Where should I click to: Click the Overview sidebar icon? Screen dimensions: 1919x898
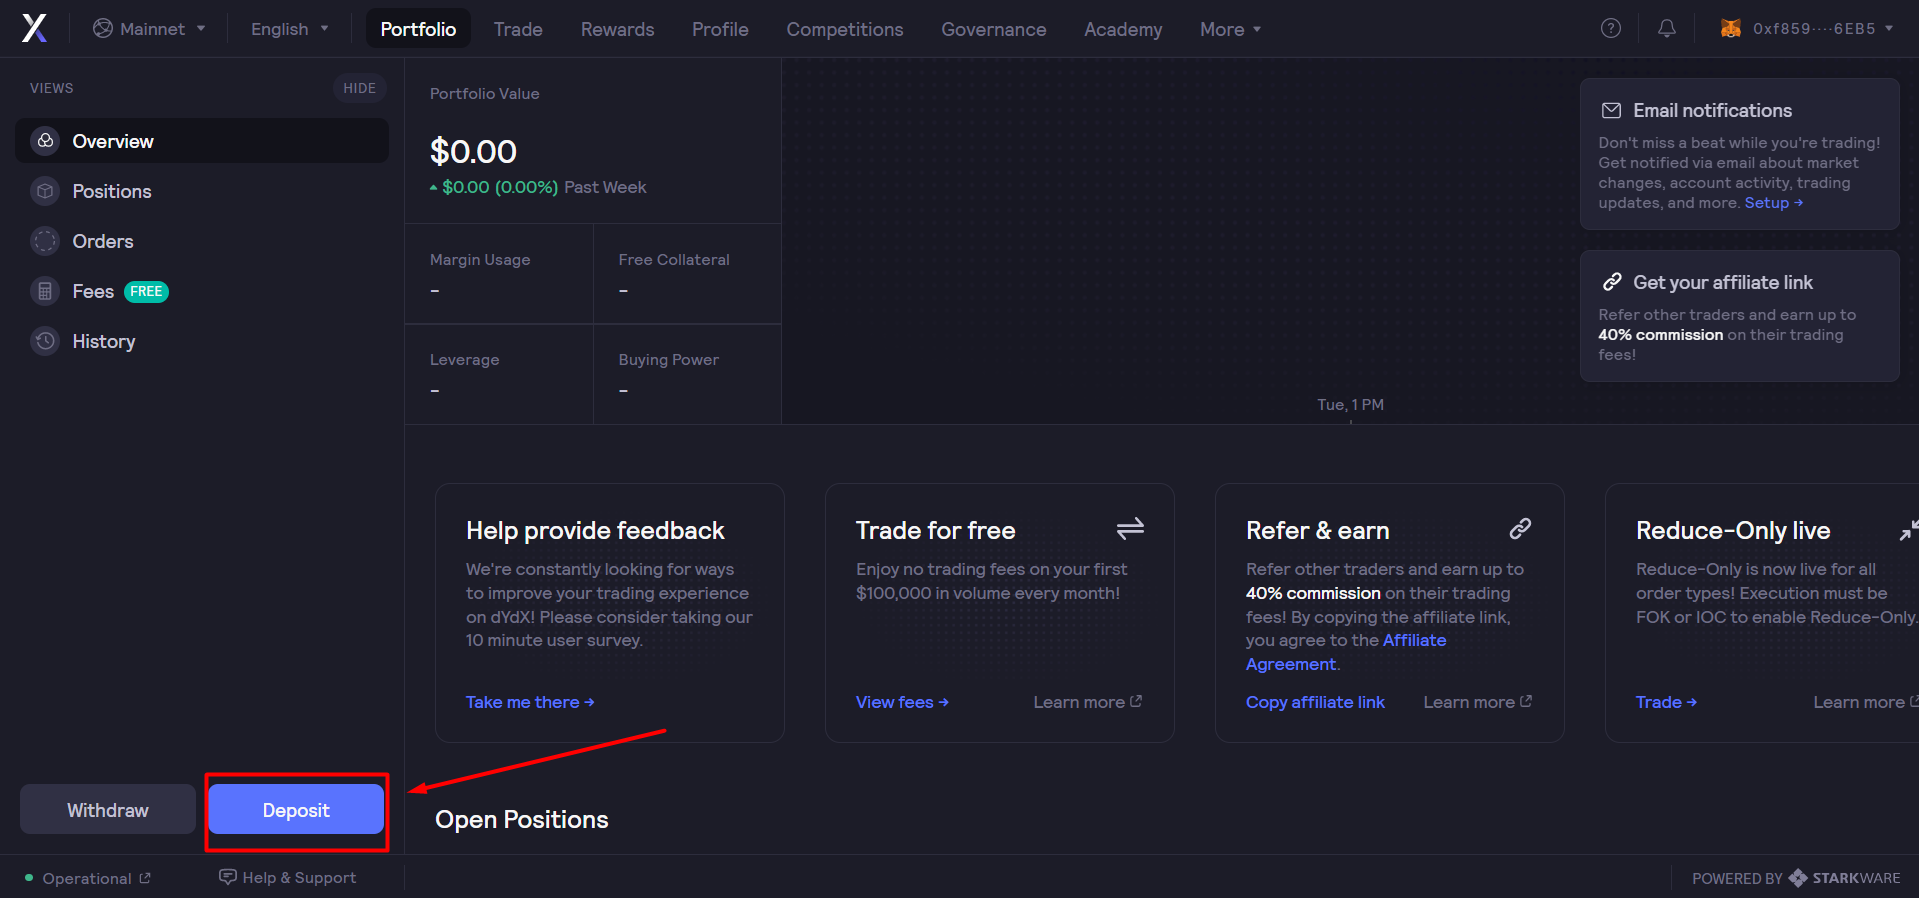click(x=45, y=141)
